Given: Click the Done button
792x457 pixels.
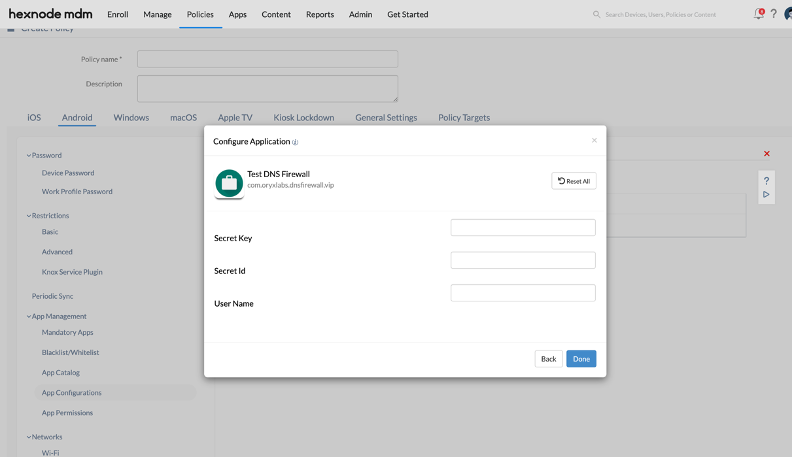Looking at the screenshot, I should coord(581,358).
